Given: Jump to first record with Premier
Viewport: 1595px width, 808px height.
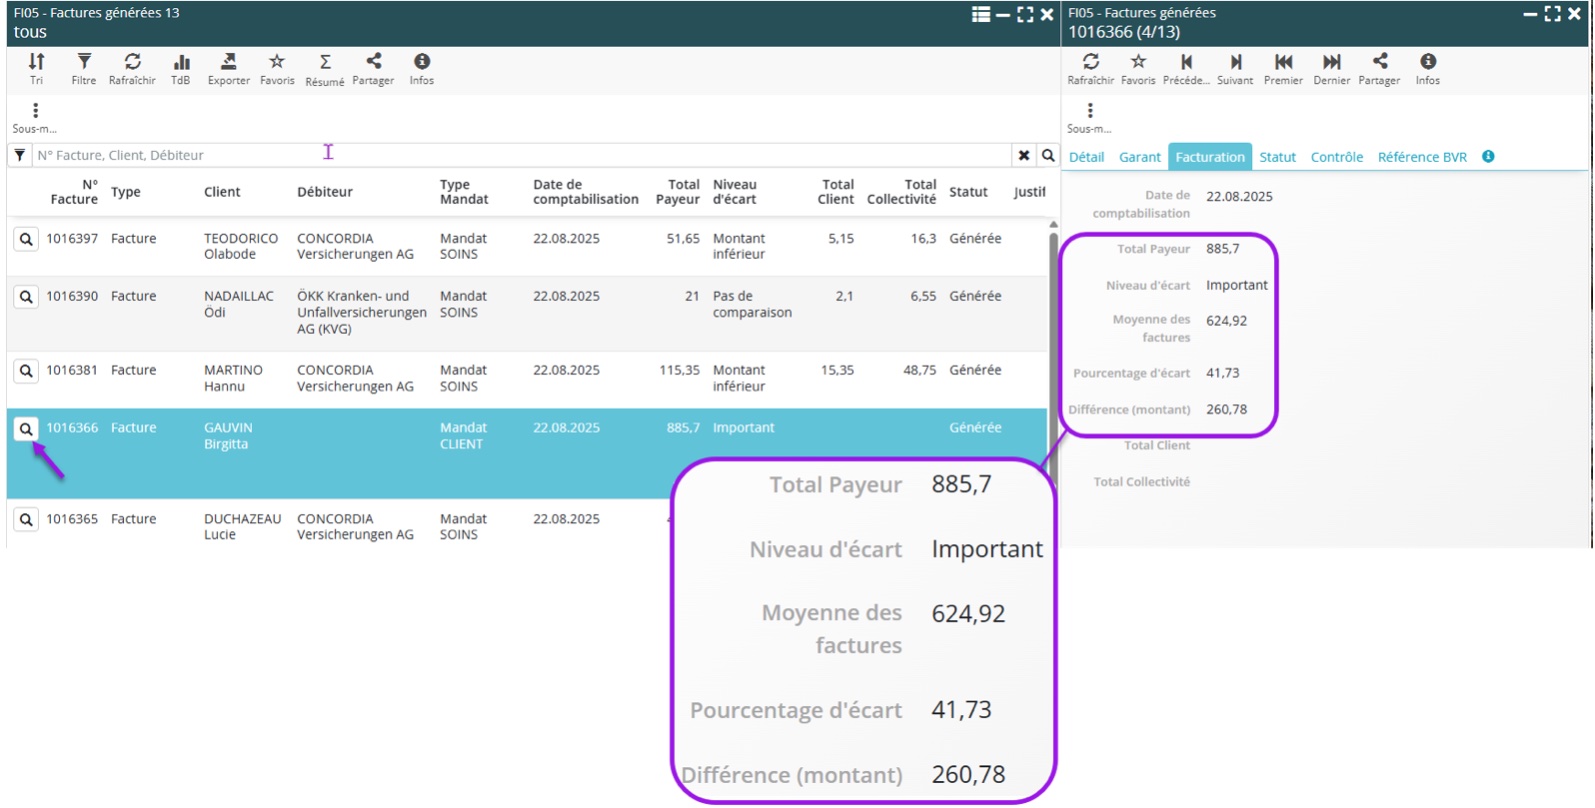Looking at the screenshot, I should pyautogui.click(x=1283, y=68).
